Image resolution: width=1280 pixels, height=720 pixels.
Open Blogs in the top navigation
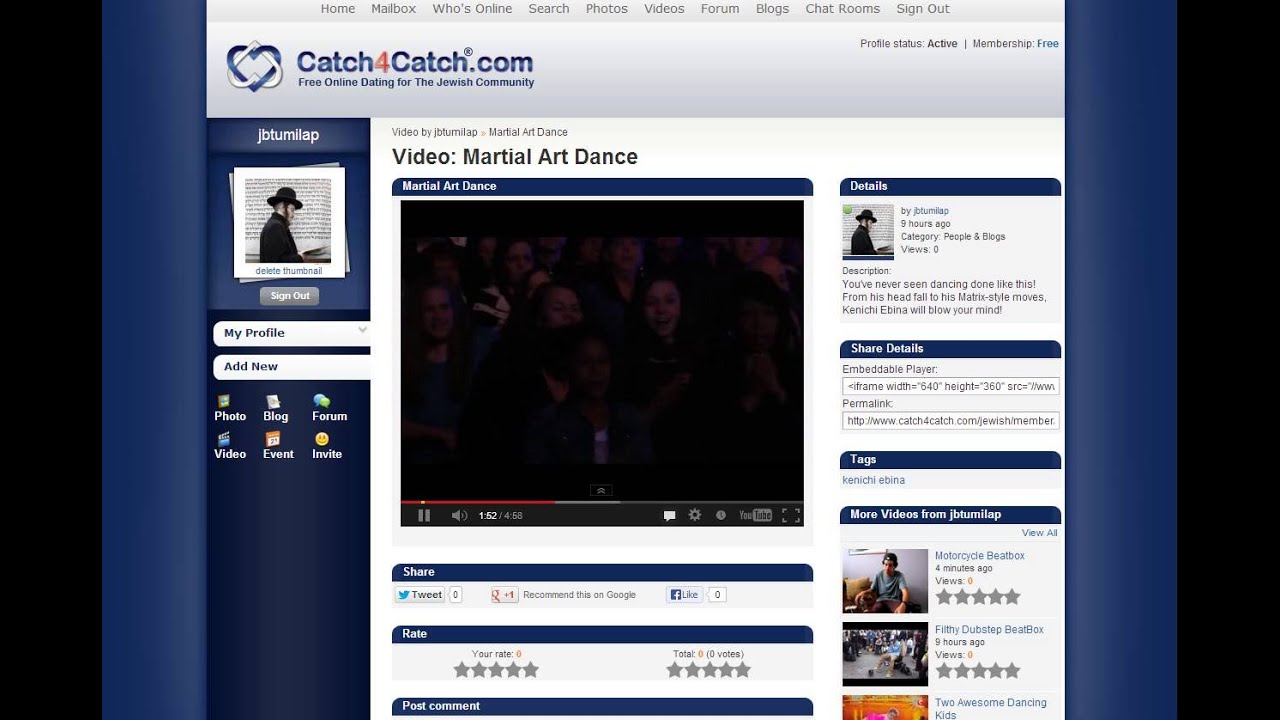click(x=772, y=9)
